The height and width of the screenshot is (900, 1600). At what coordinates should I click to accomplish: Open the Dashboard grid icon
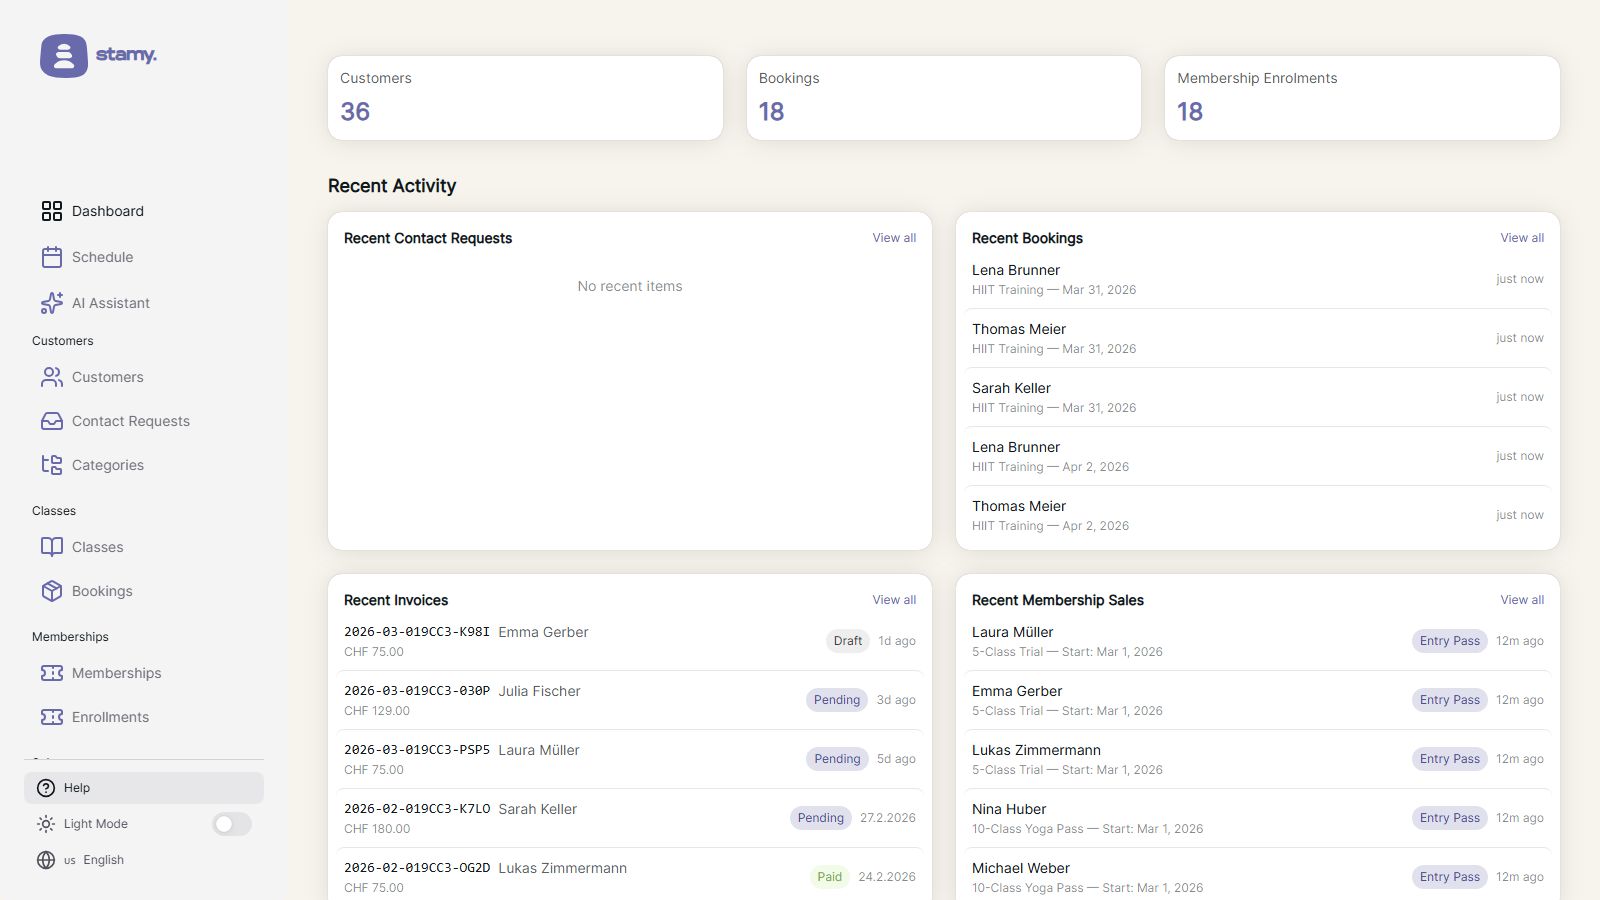[x=52, y=211]
